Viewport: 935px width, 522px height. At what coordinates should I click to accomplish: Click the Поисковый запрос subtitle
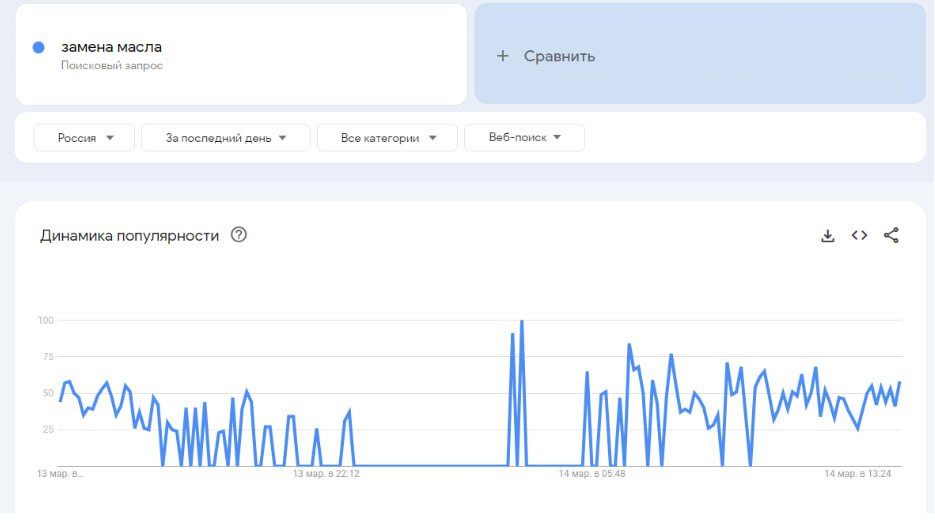111,66
